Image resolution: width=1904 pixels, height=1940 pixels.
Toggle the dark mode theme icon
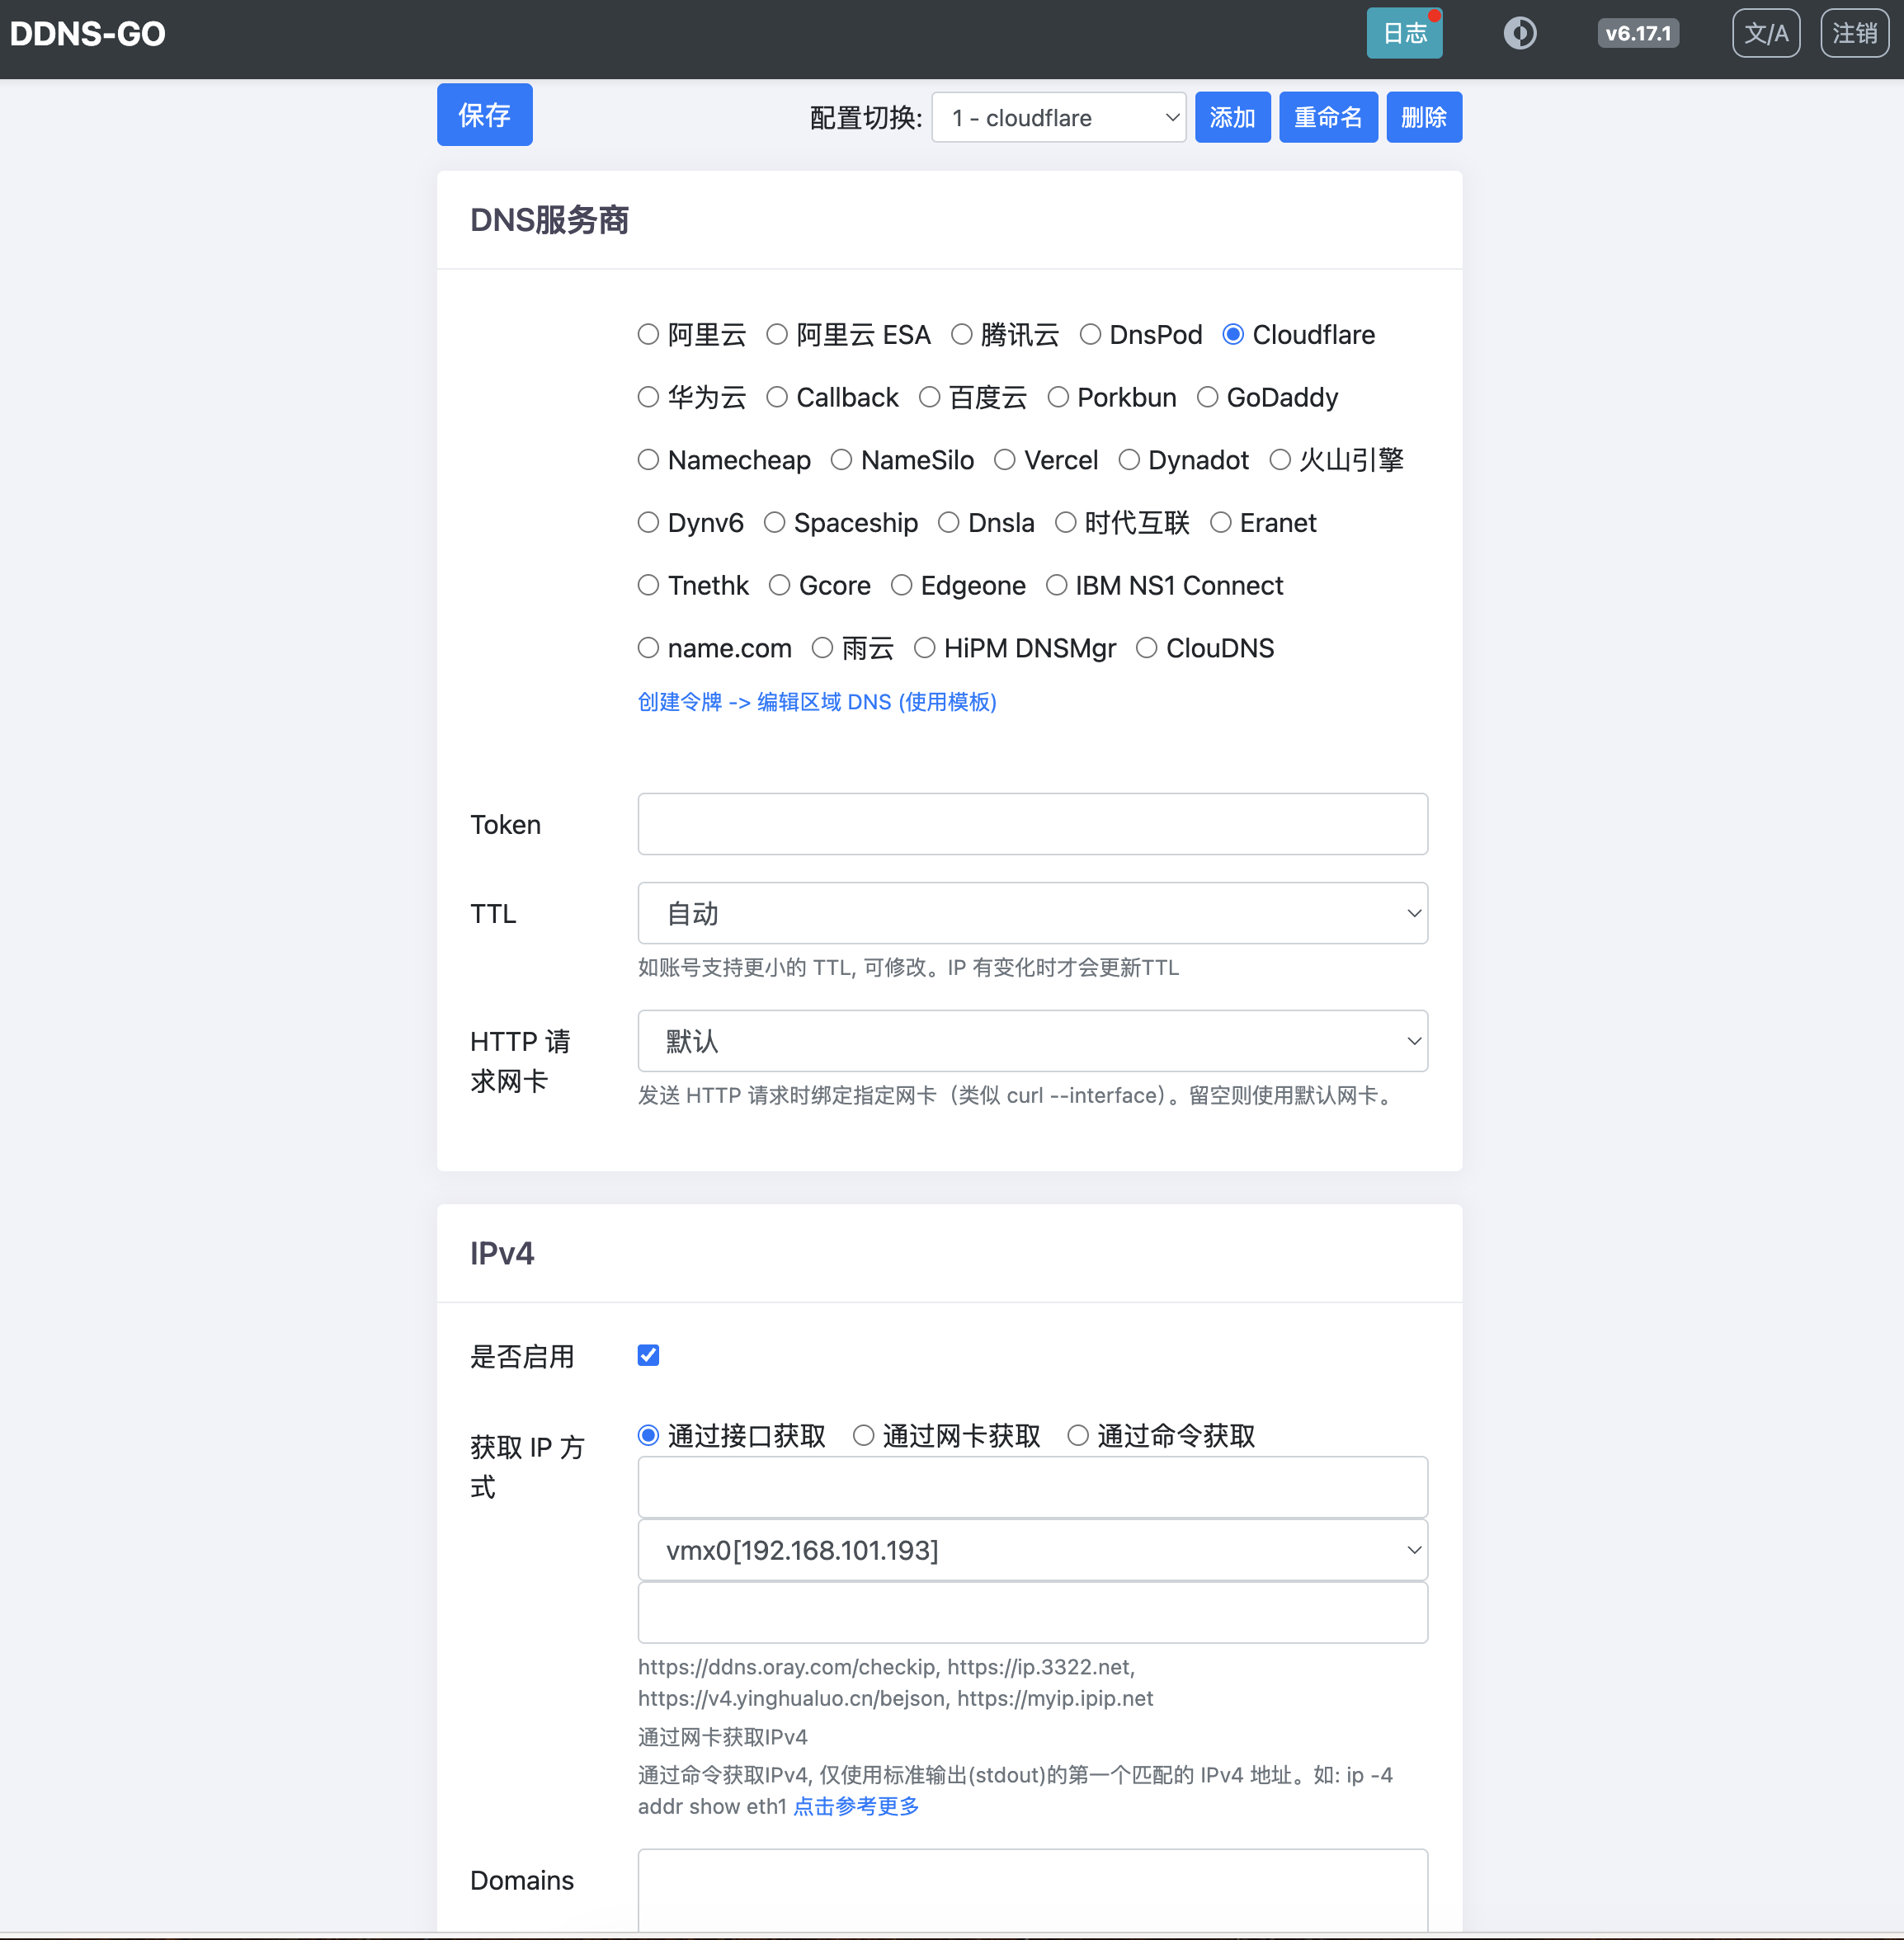[x=1519, y=33]
